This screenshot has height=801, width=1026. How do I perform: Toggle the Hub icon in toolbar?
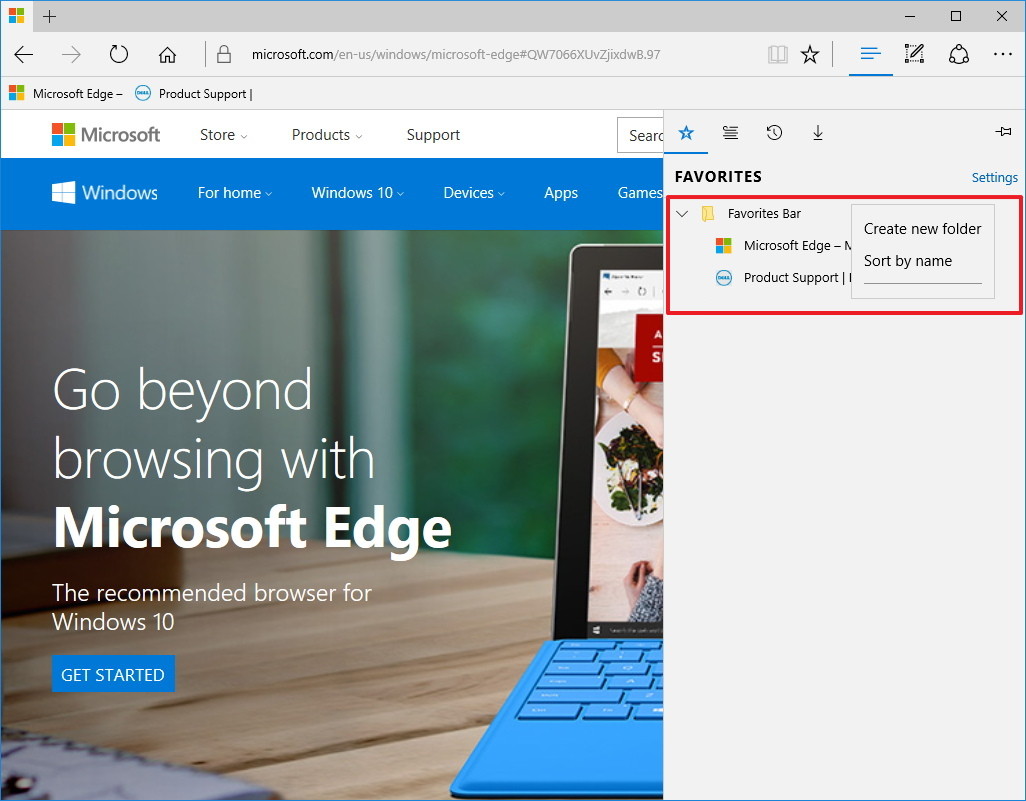point(870,54)
